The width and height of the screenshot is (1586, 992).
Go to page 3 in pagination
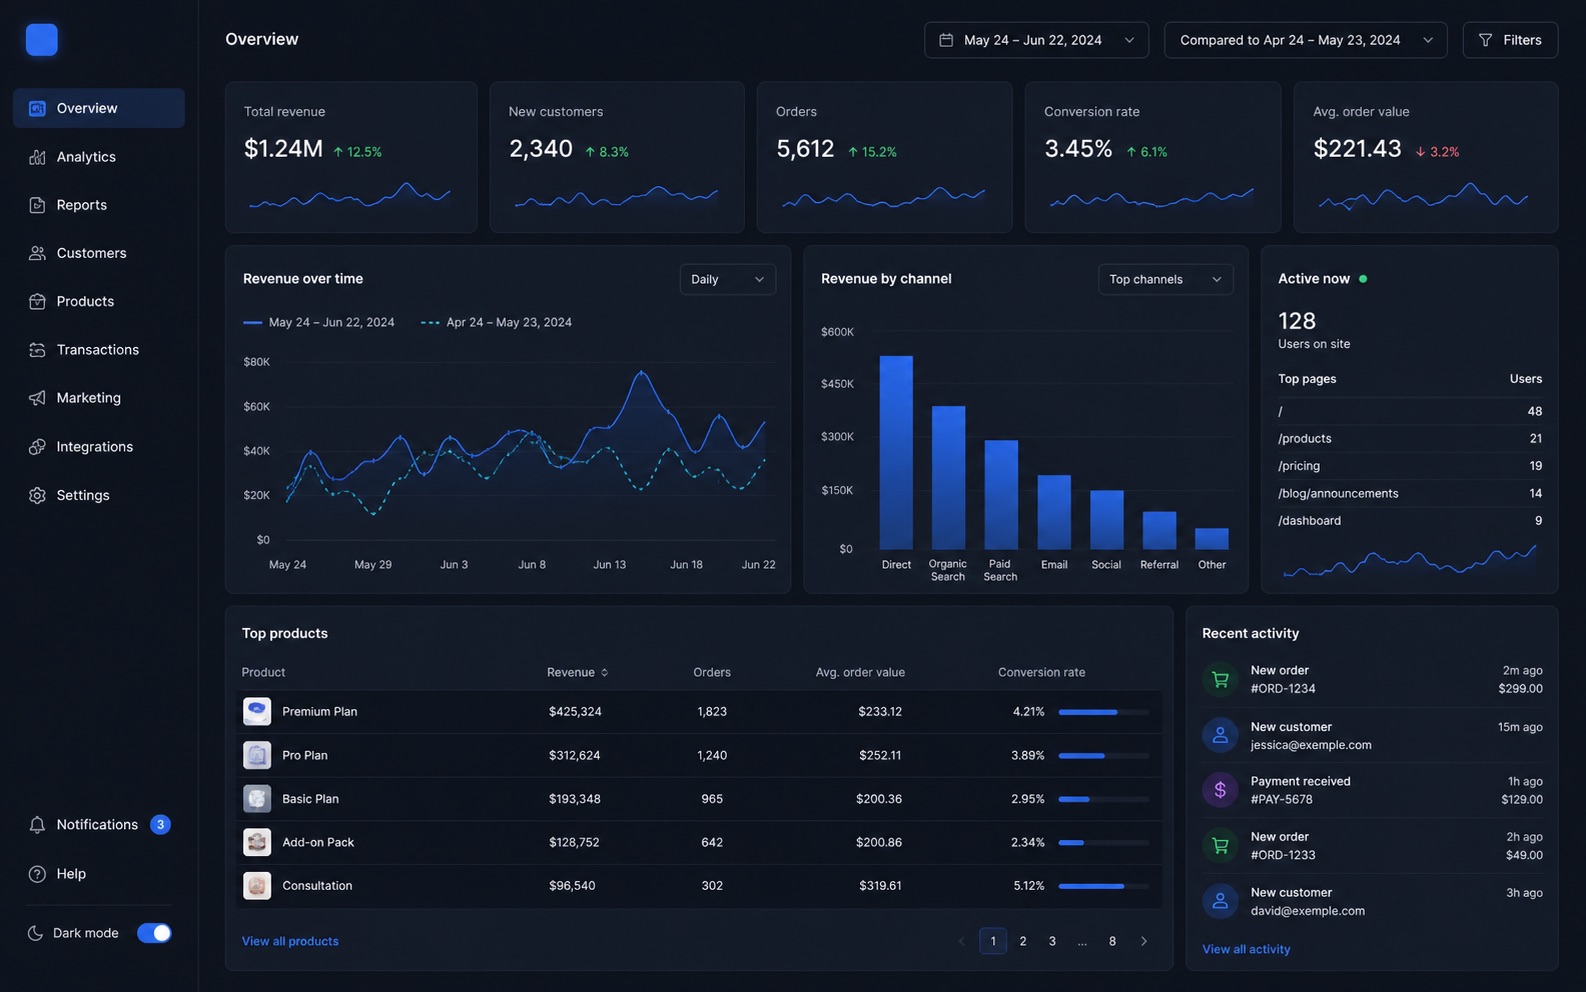click(x=1052, y=941)
